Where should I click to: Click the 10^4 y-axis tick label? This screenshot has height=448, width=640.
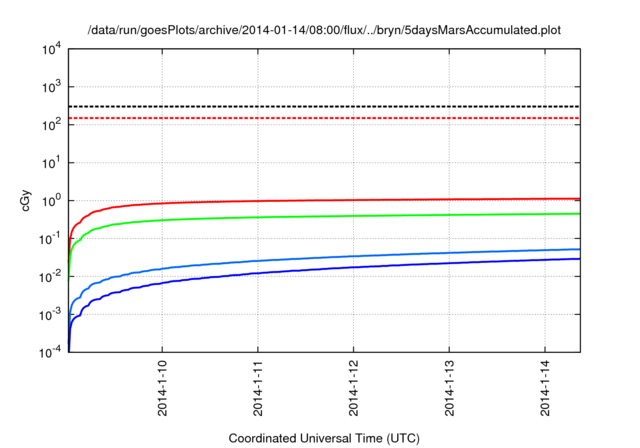point(51,49)
